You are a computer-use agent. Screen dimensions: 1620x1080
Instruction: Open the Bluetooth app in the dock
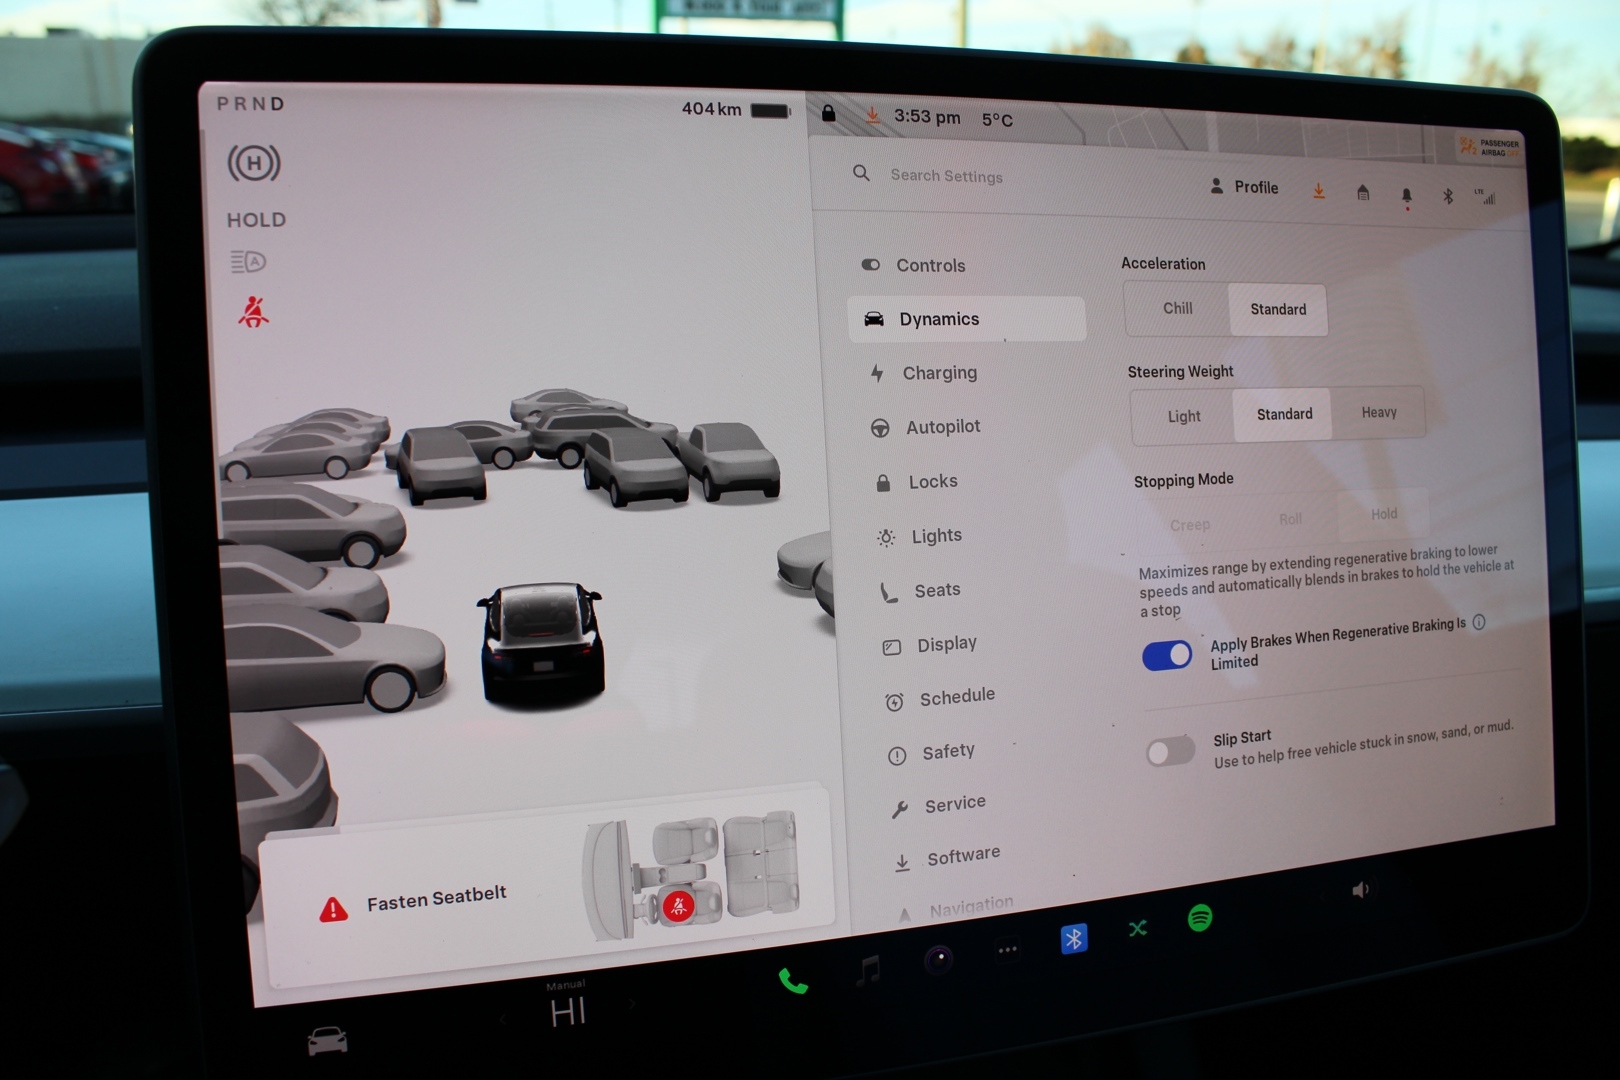pyautogui.click(x=1073, y=938)
